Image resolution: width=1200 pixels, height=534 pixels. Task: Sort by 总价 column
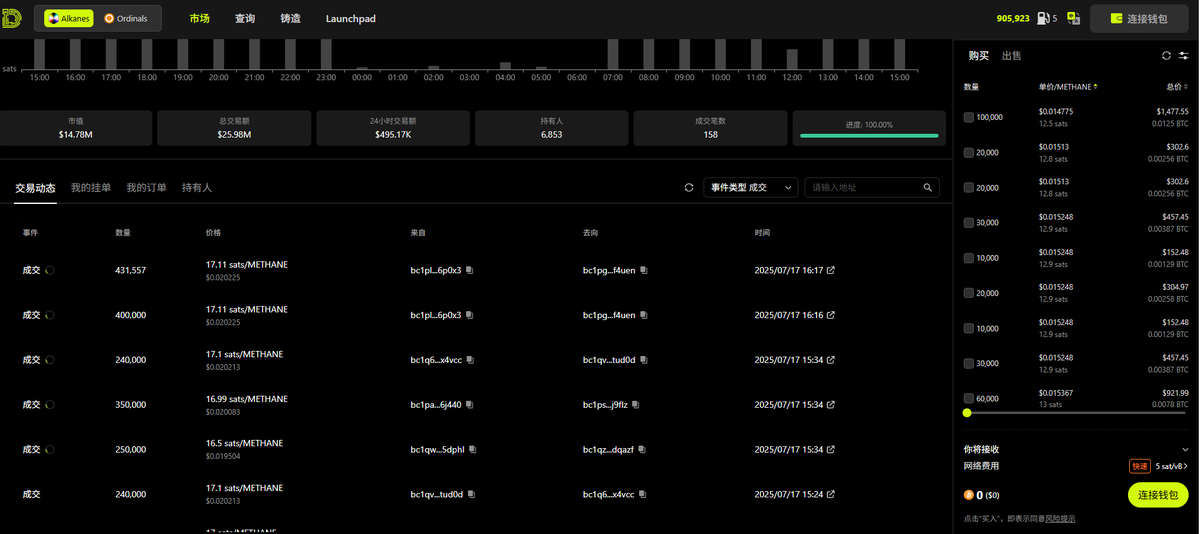click(1178, 87)
